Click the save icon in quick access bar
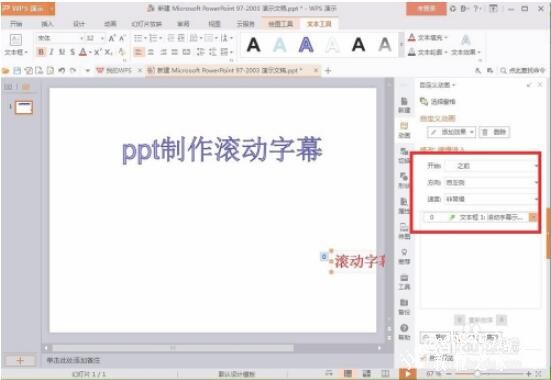The width and height of the screenshot is (551, 380). [x=17, y=71]
